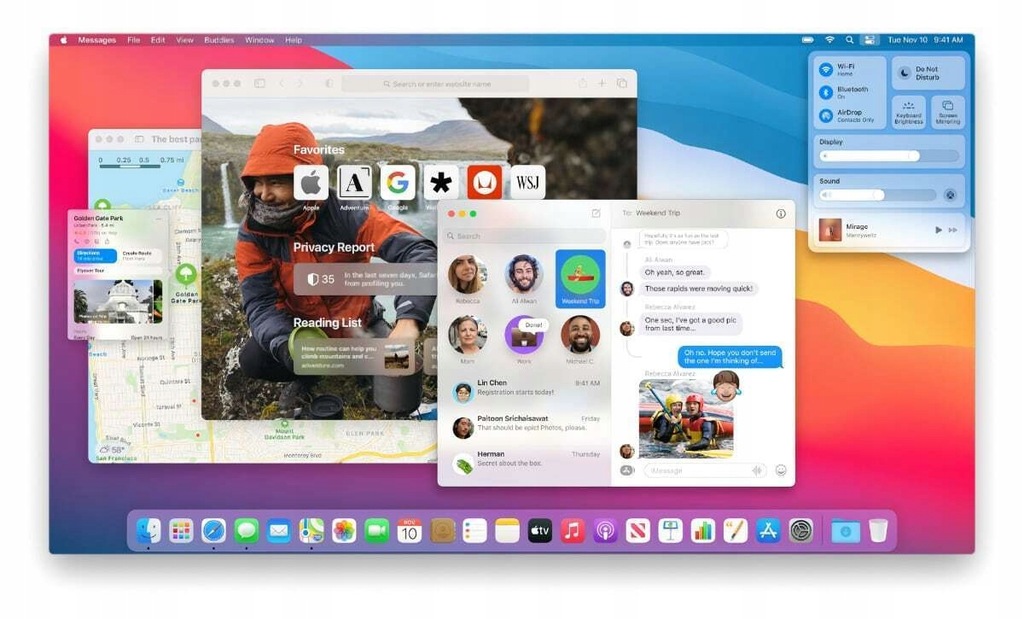Open the Messages menu
Viewport: 1024px width, 619px height.
(97, 40)
